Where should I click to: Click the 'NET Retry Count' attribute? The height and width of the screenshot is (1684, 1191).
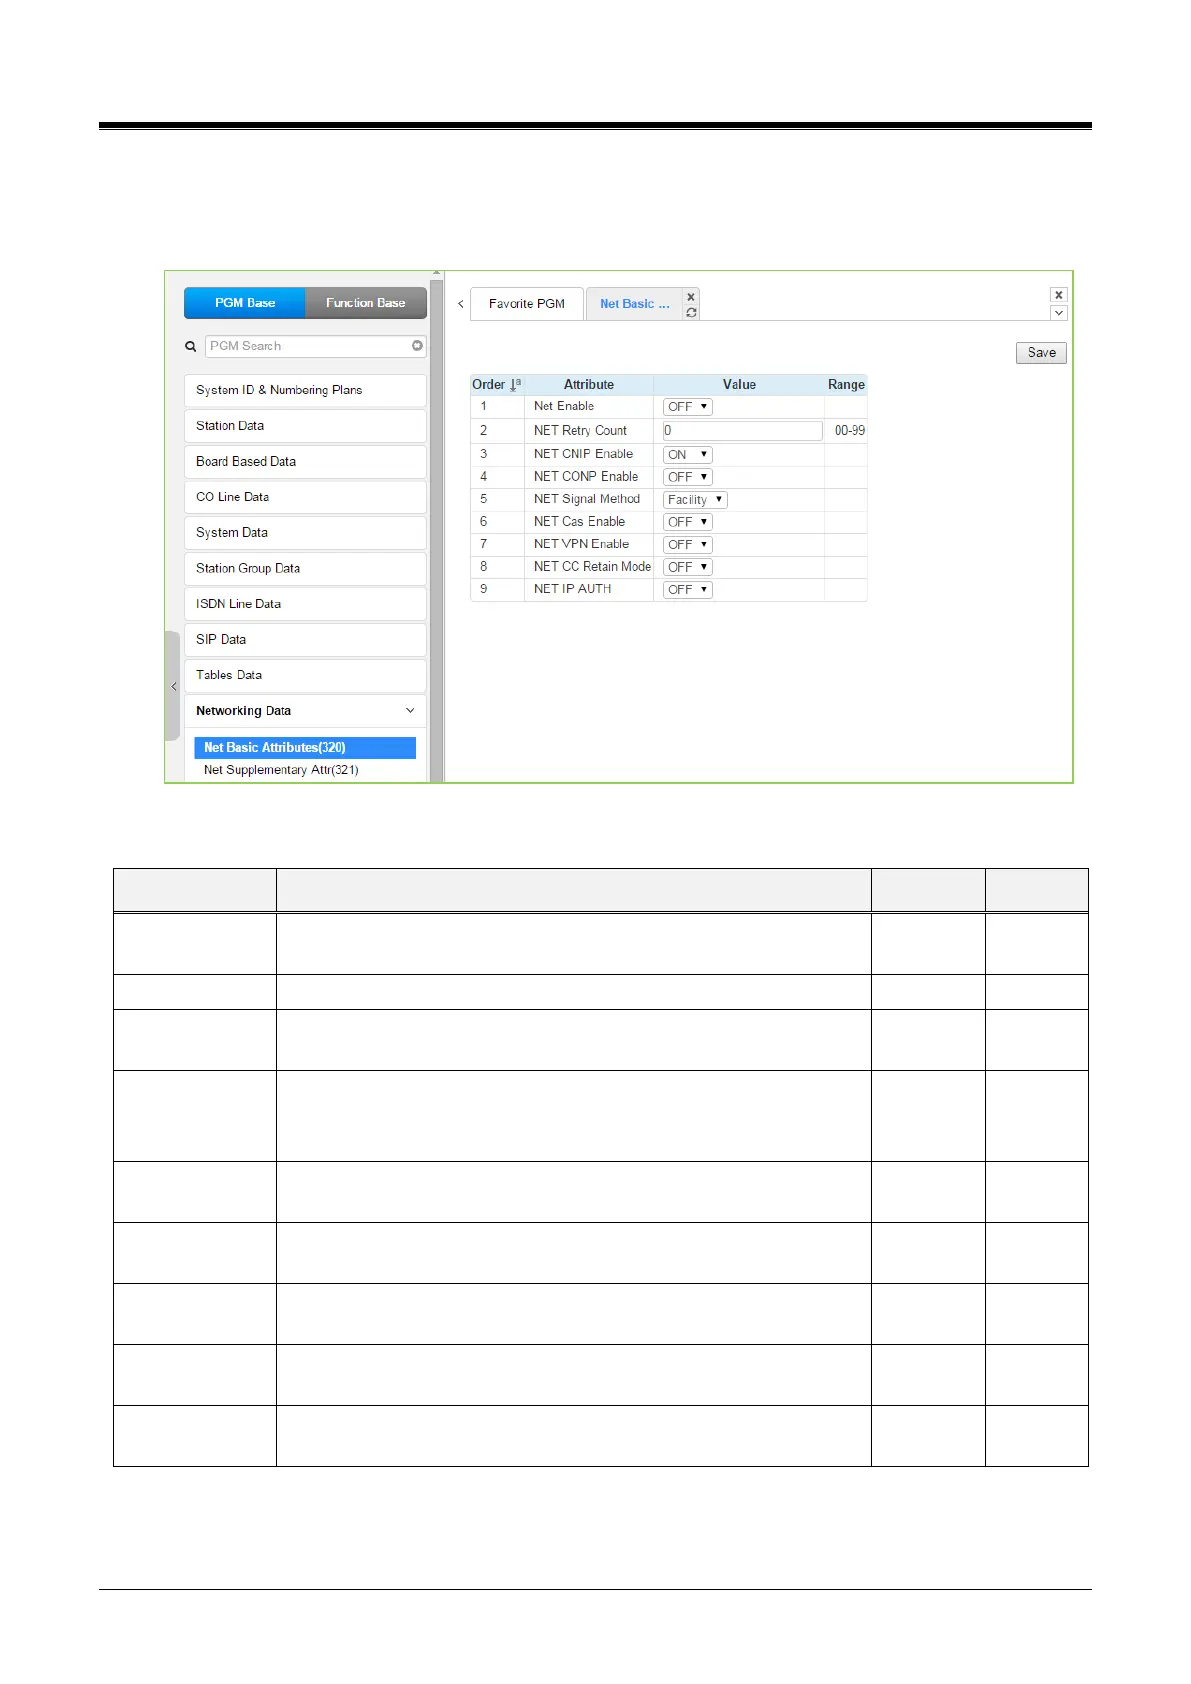coord(580,431)
